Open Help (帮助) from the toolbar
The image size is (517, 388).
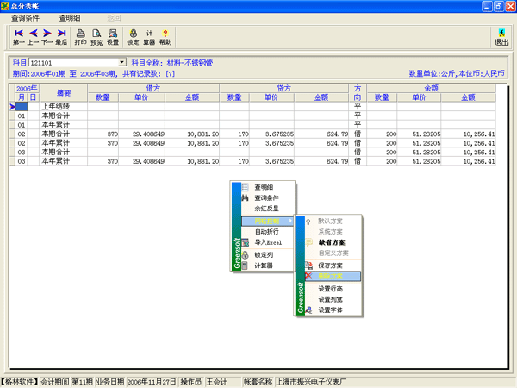coord(165,37)
